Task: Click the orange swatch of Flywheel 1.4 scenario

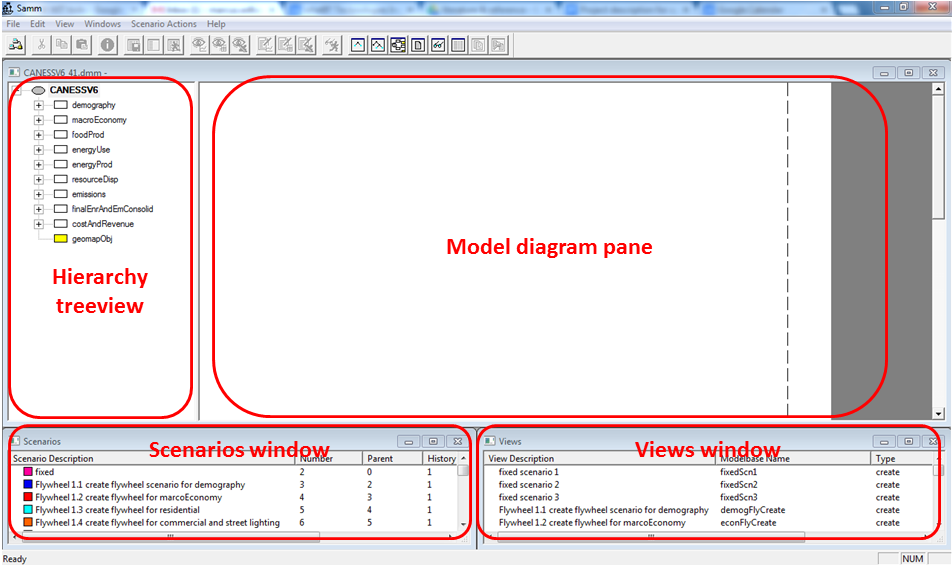Action: [x=27, y=522]
